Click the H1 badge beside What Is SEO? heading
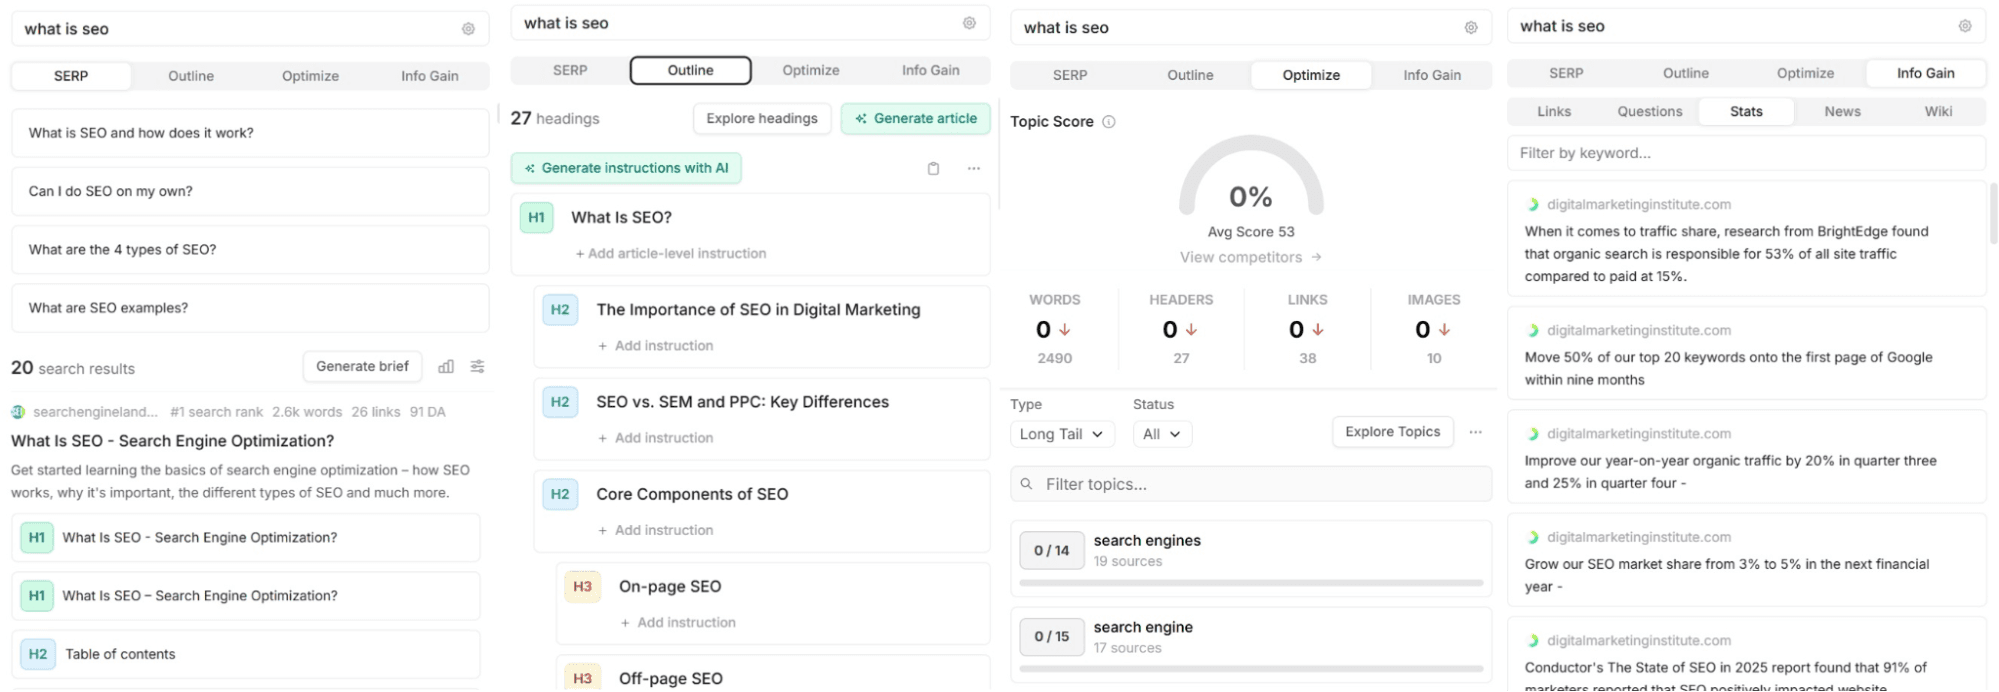Viewport: 1999px width, 692px height. (537, 217)
